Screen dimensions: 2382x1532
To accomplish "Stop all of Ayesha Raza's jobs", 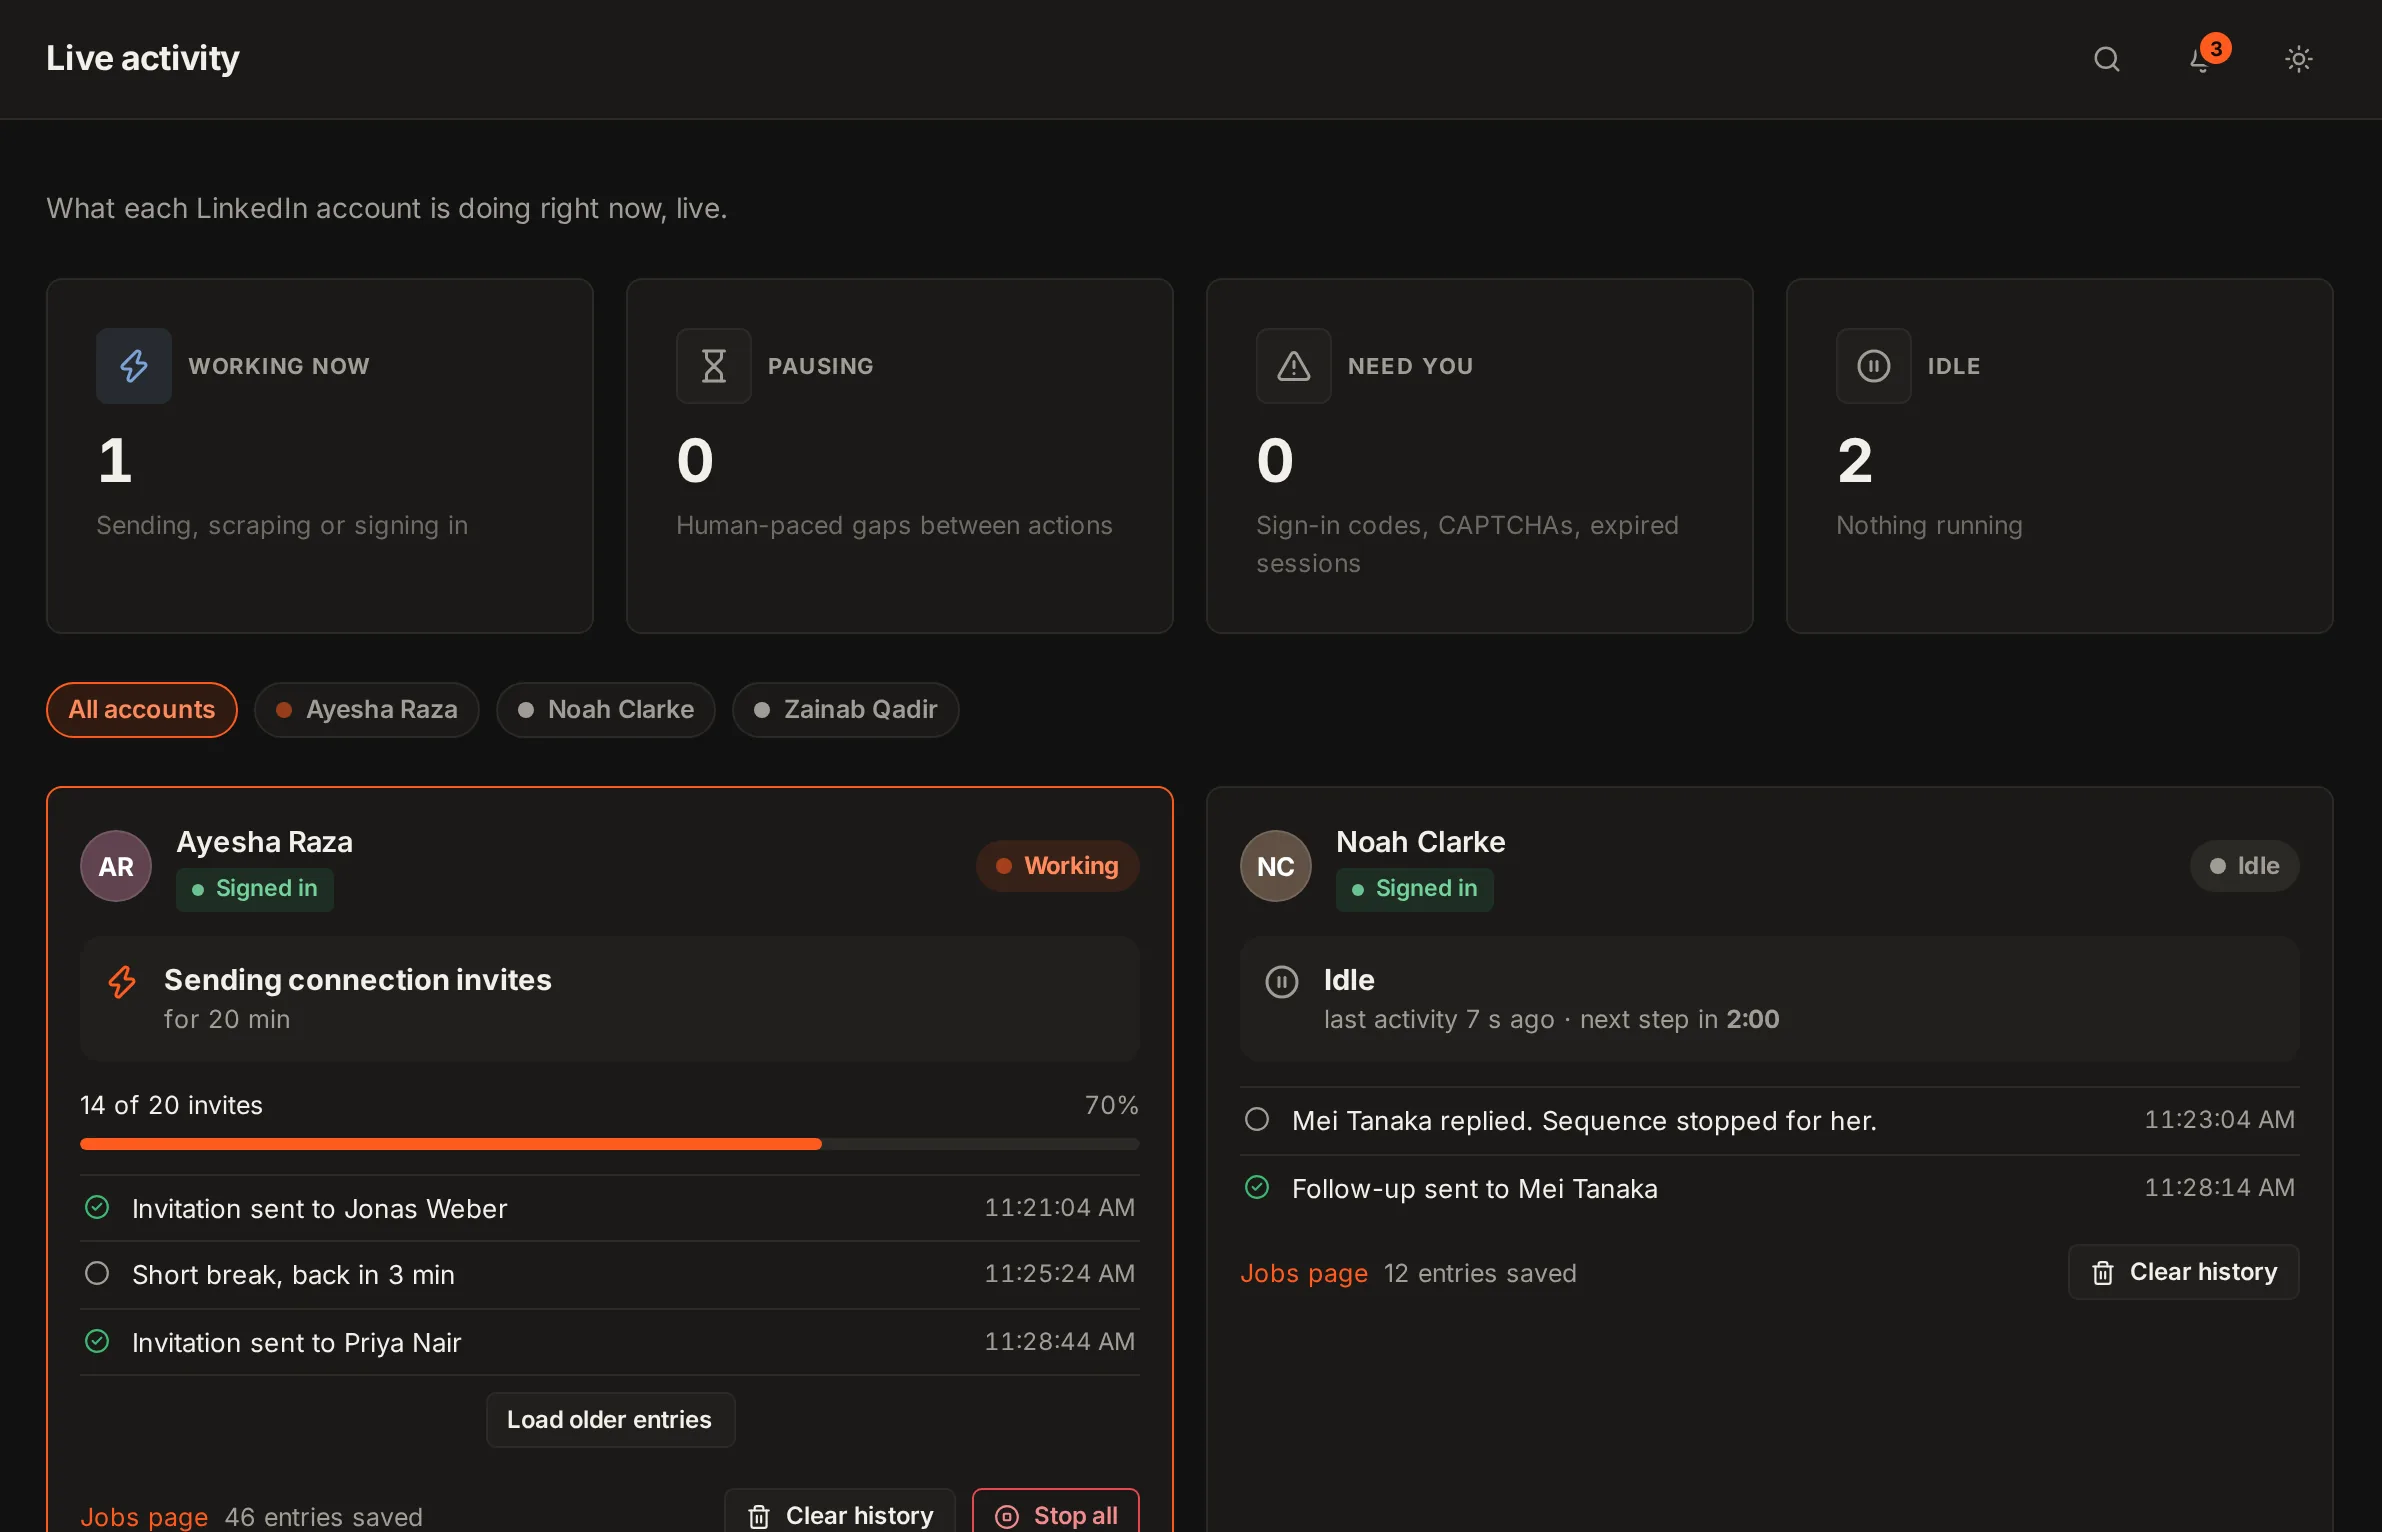I will point(1056,1515).
